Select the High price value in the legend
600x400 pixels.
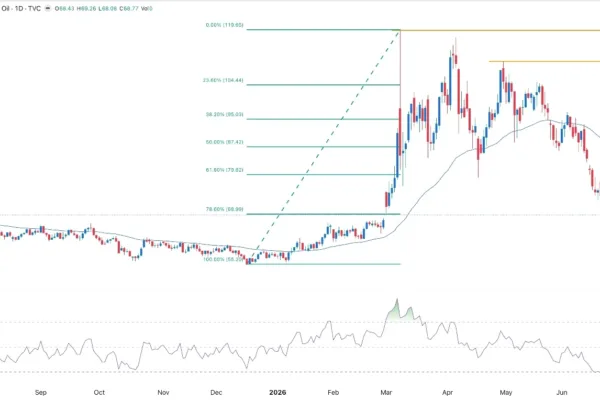point(86,8)
